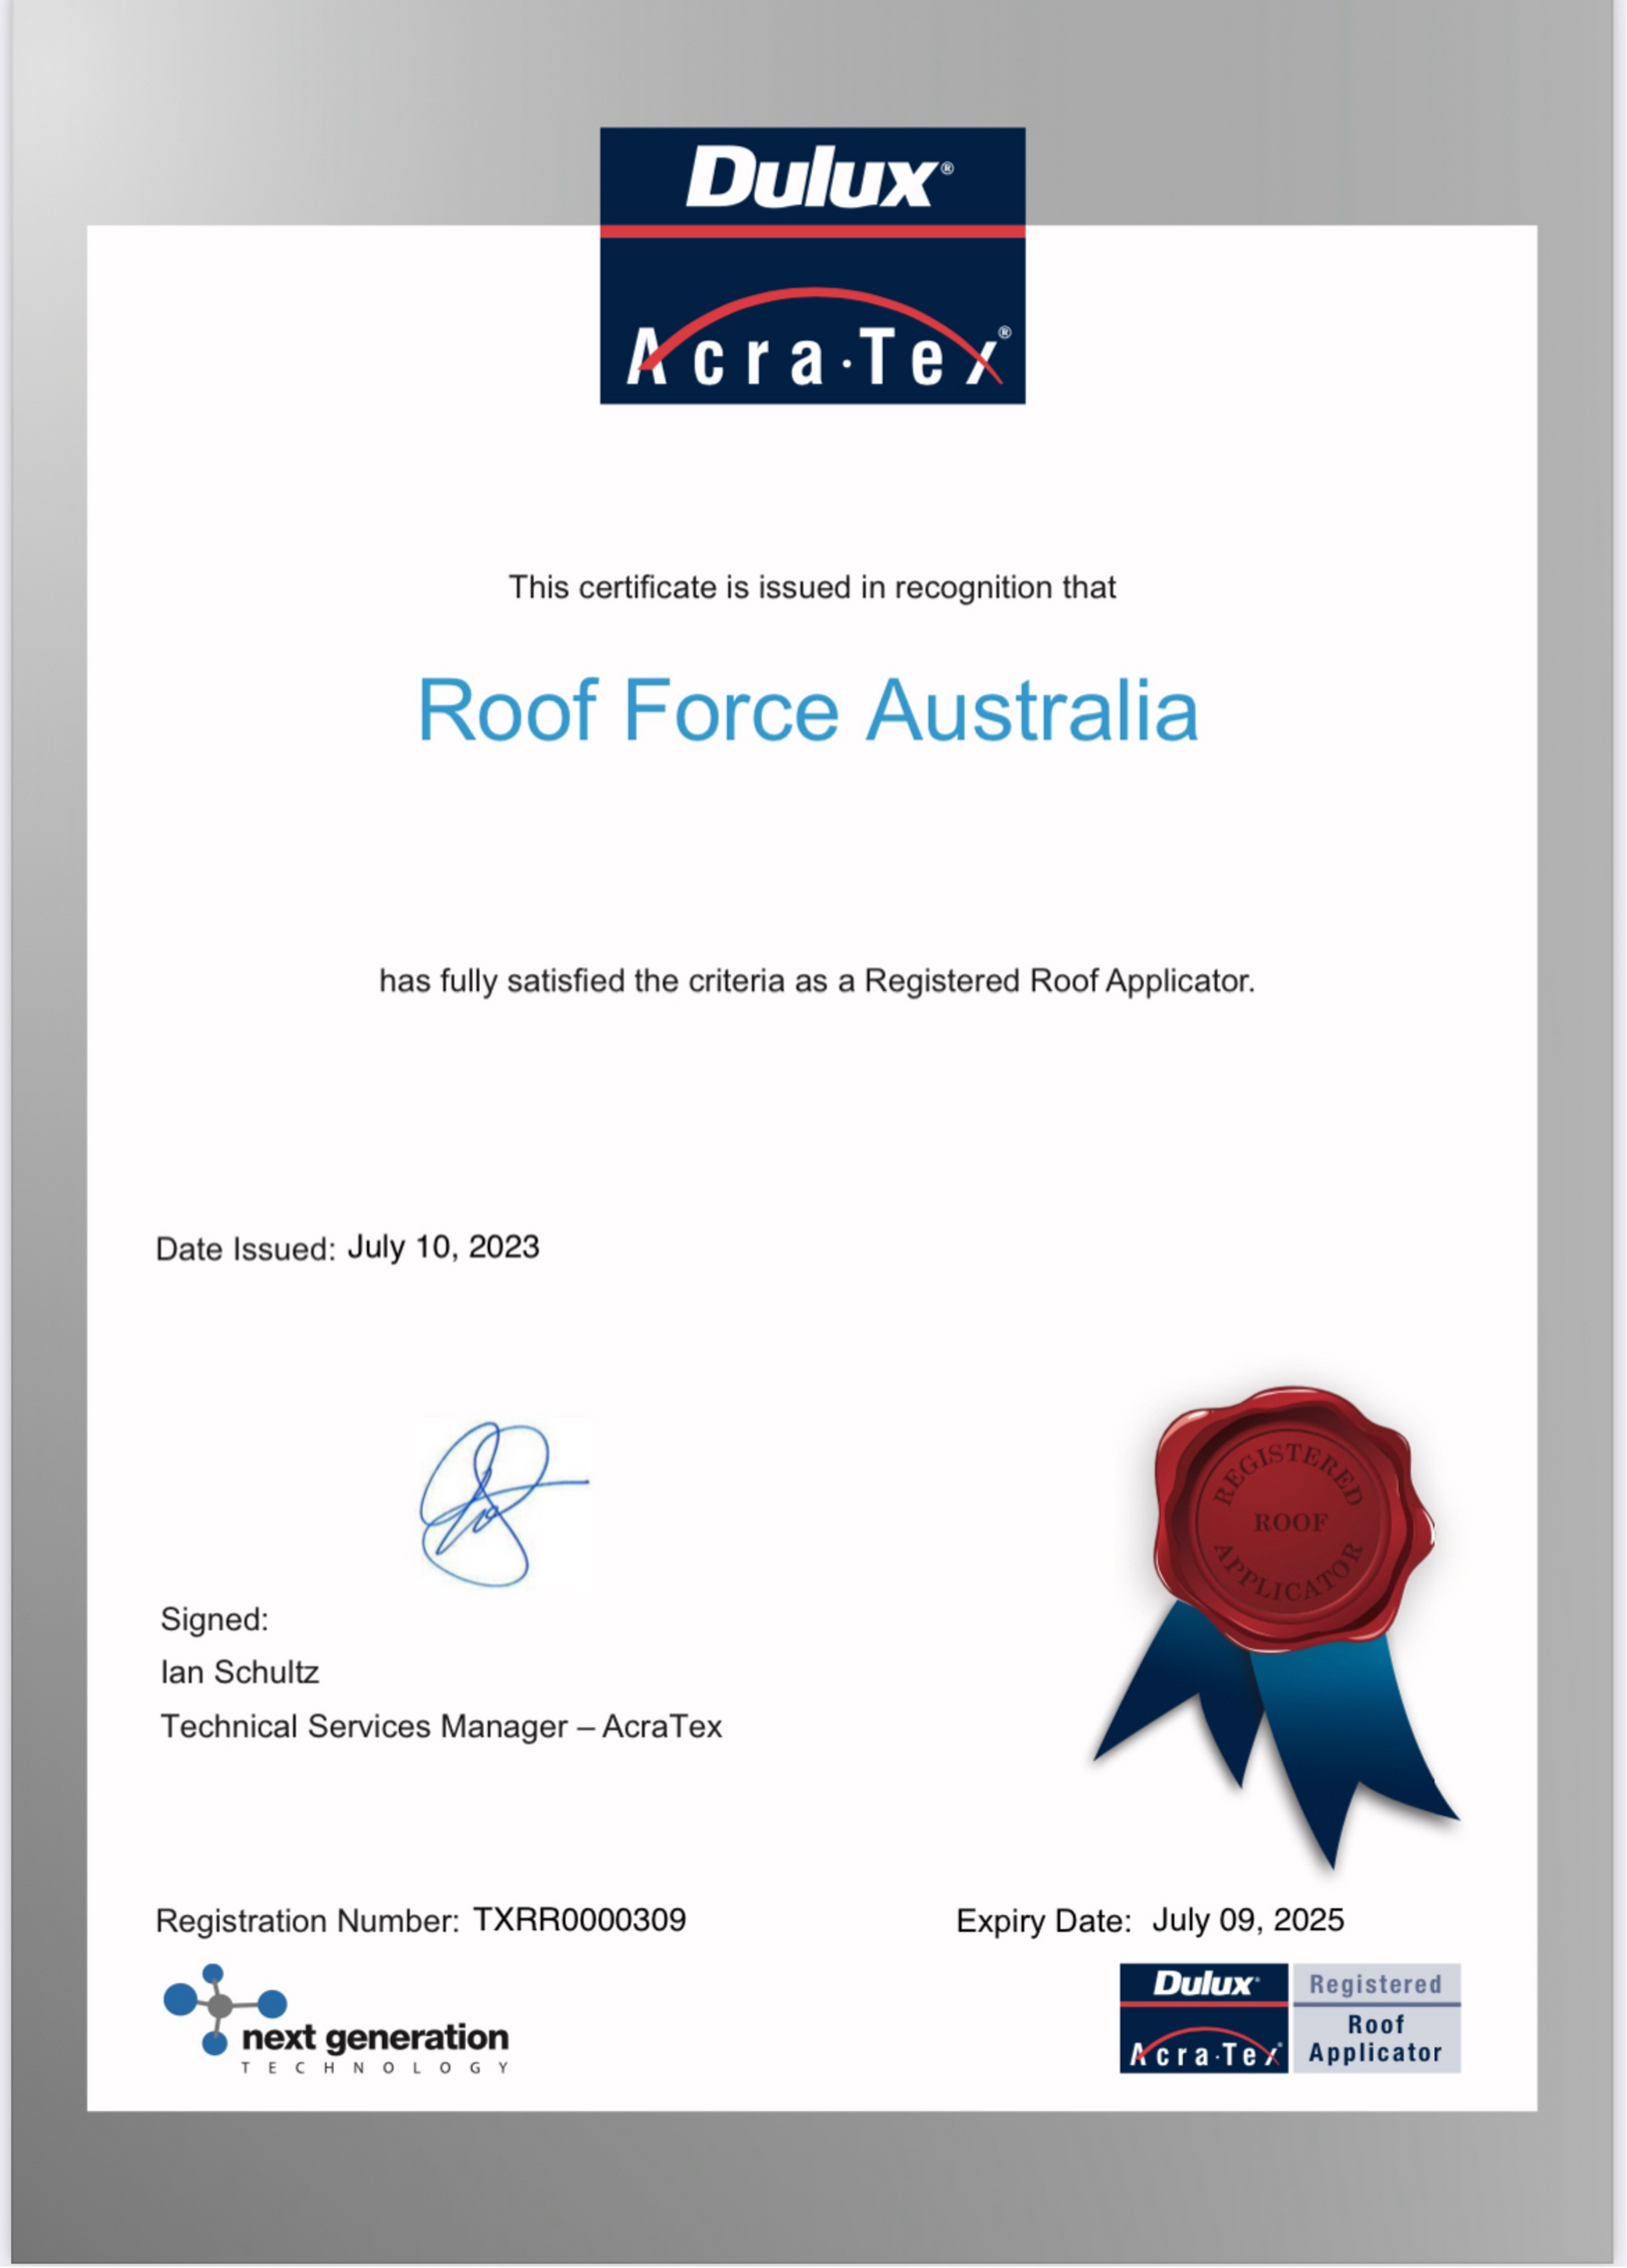
Task: Click the certificate recognition statement text
Action: pos(810,588)
